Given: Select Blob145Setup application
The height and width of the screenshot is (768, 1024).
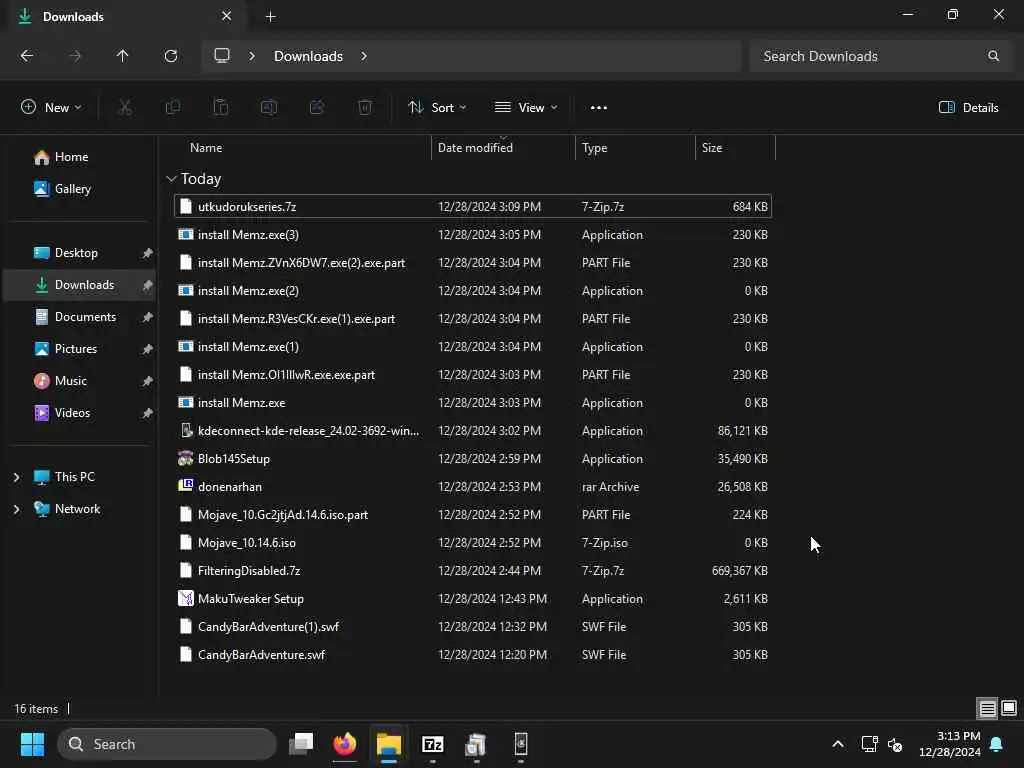Looking at the screenshot, I should tap(473, 458).
